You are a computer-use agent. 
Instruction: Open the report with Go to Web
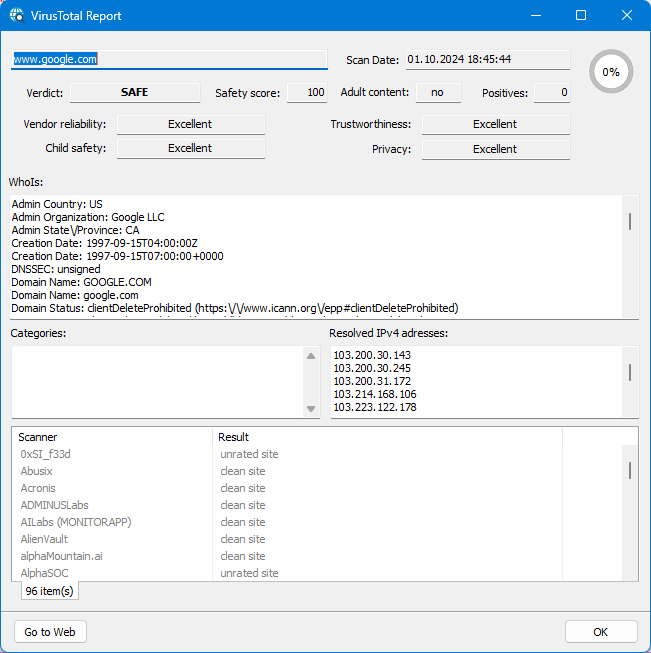point(50,632)
